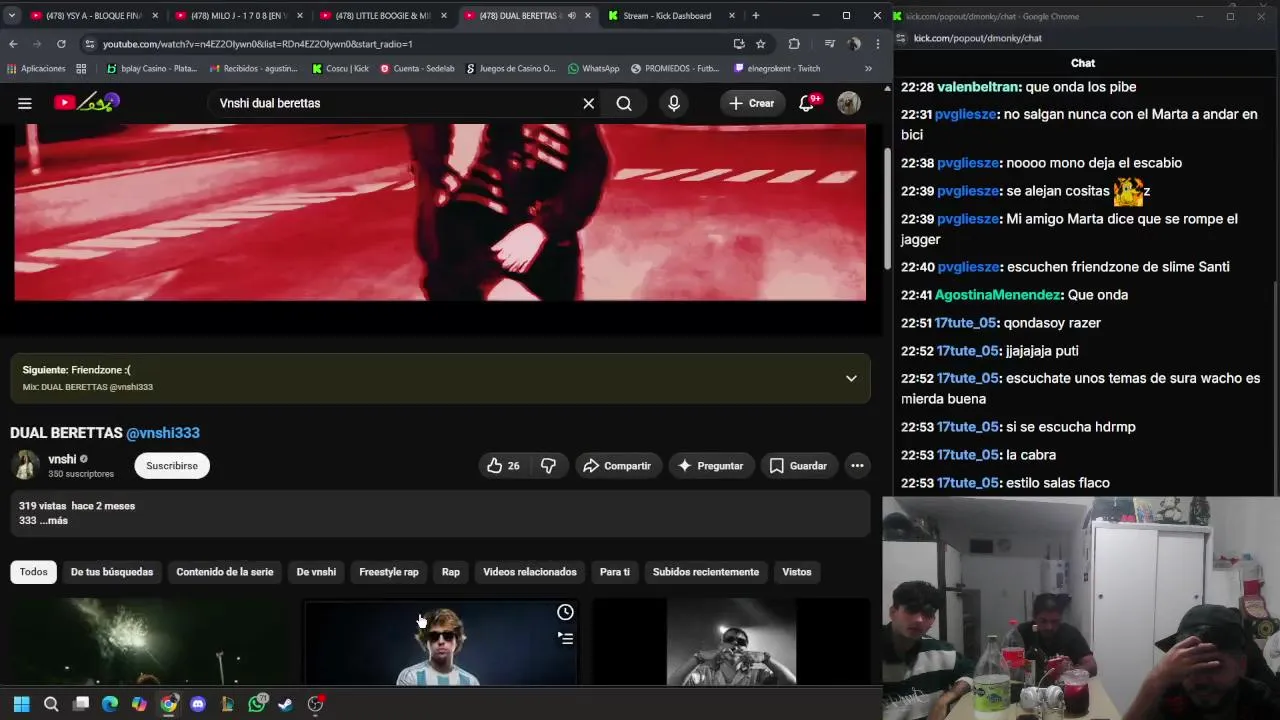
Task: Select the Freestyle rap chip
Action: click(389, 572)
